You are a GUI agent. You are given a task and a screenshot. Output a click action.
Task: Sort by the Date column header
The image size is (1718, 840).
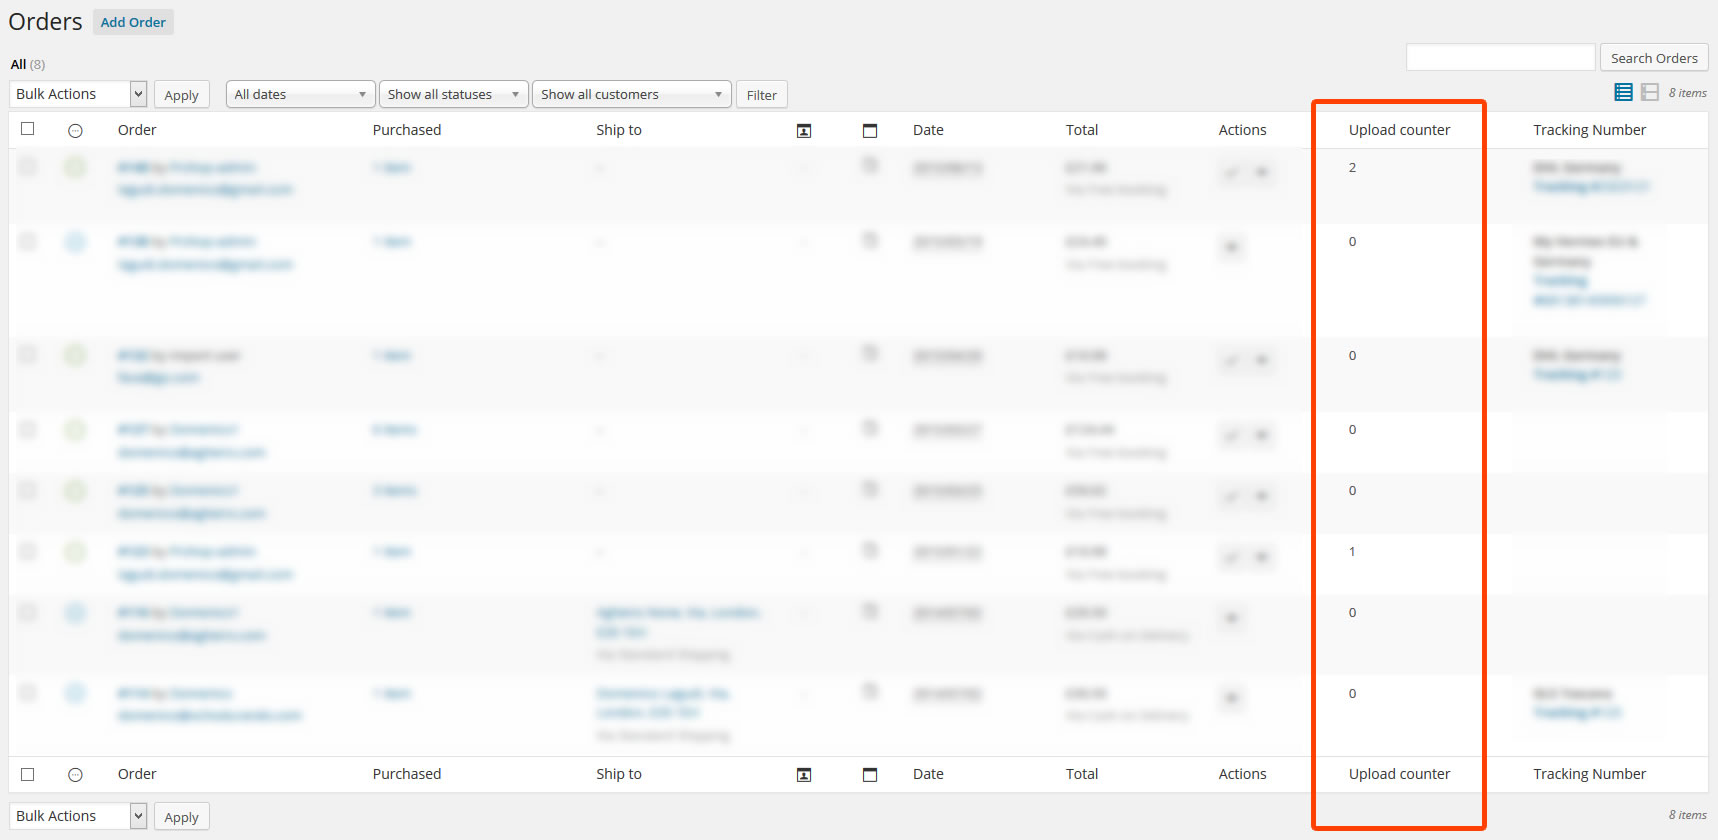928,130
